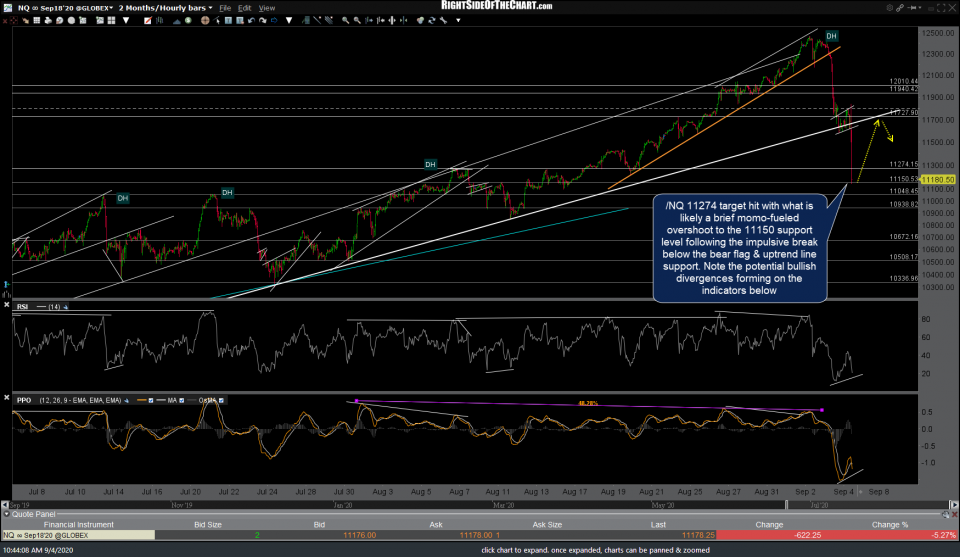
Task: Close the Quote Panel
Action: (954, 515)
